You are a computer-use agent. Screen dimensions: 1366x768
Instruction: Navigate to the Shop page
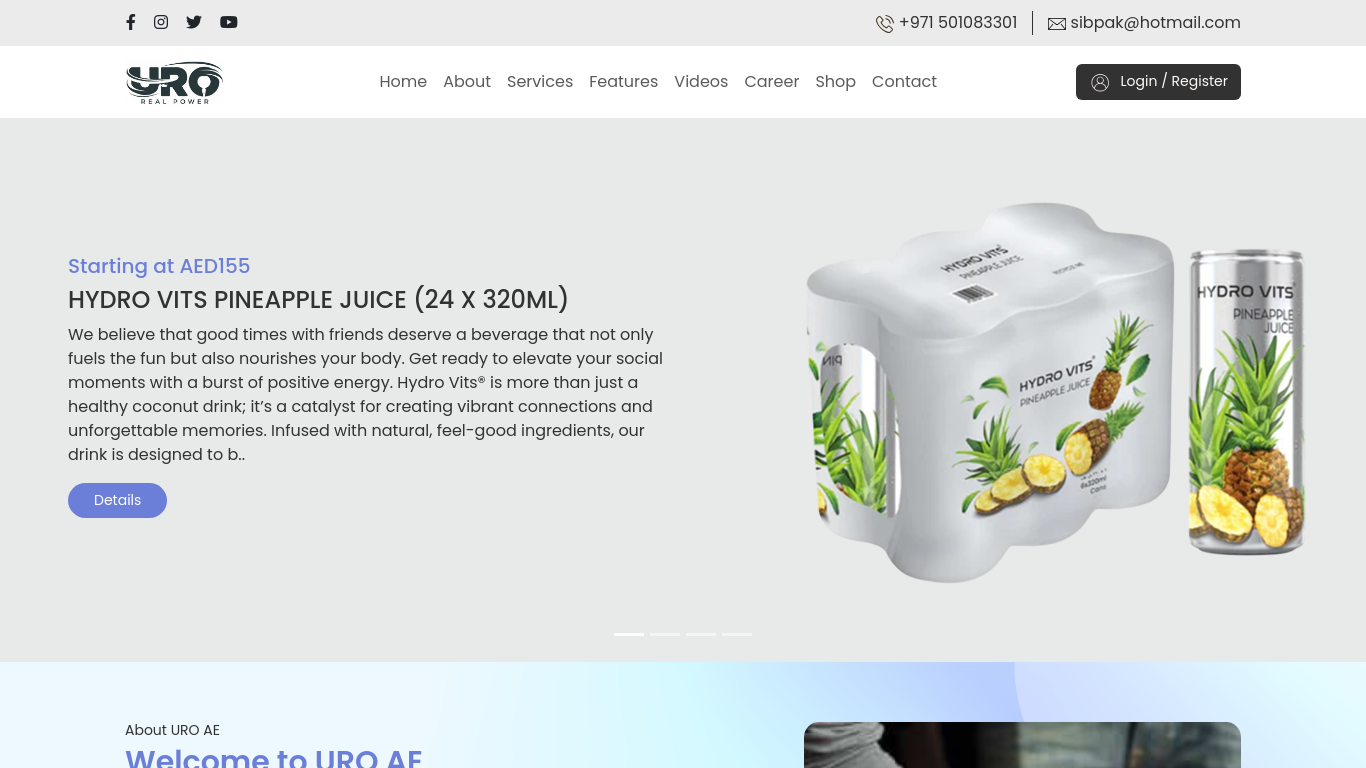click(x=835, y=82)
